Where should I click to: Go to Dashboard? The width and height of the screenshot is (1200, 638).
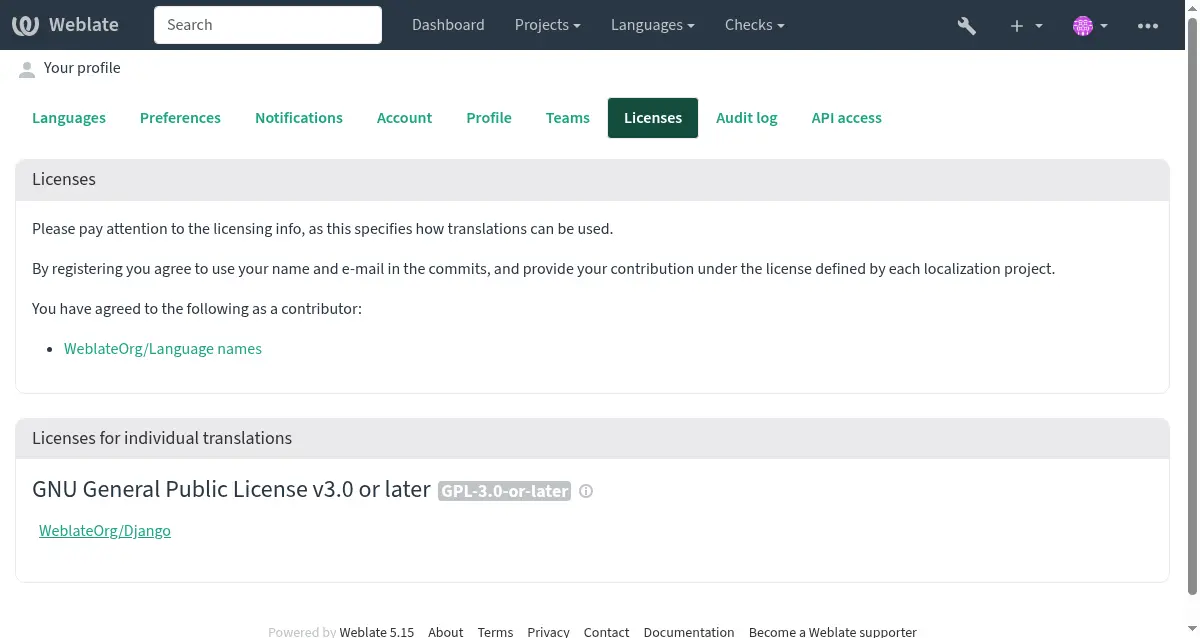coord(448,25)
